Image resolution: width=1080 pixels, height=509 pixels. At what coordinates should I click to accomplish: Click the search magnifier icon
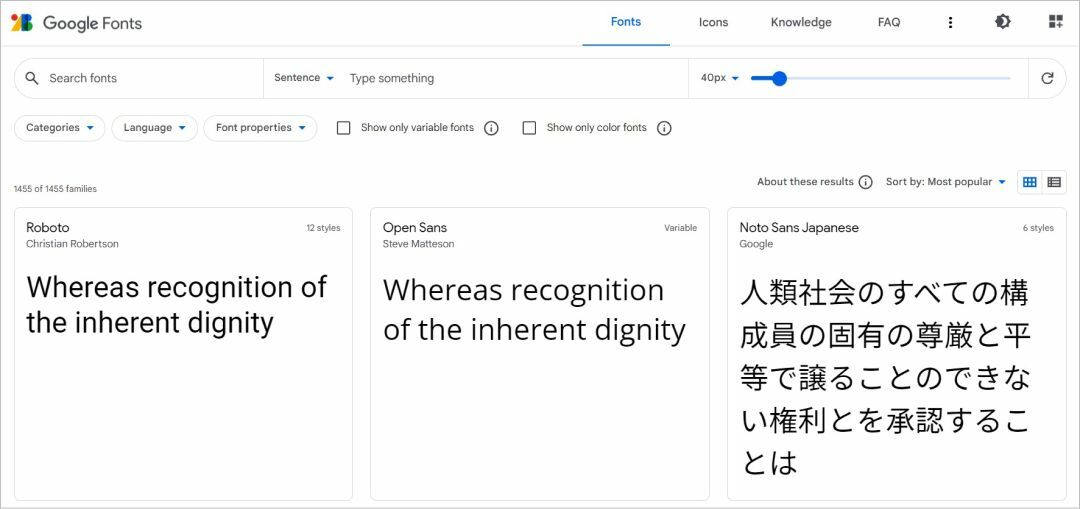click(x=32, y=78)
